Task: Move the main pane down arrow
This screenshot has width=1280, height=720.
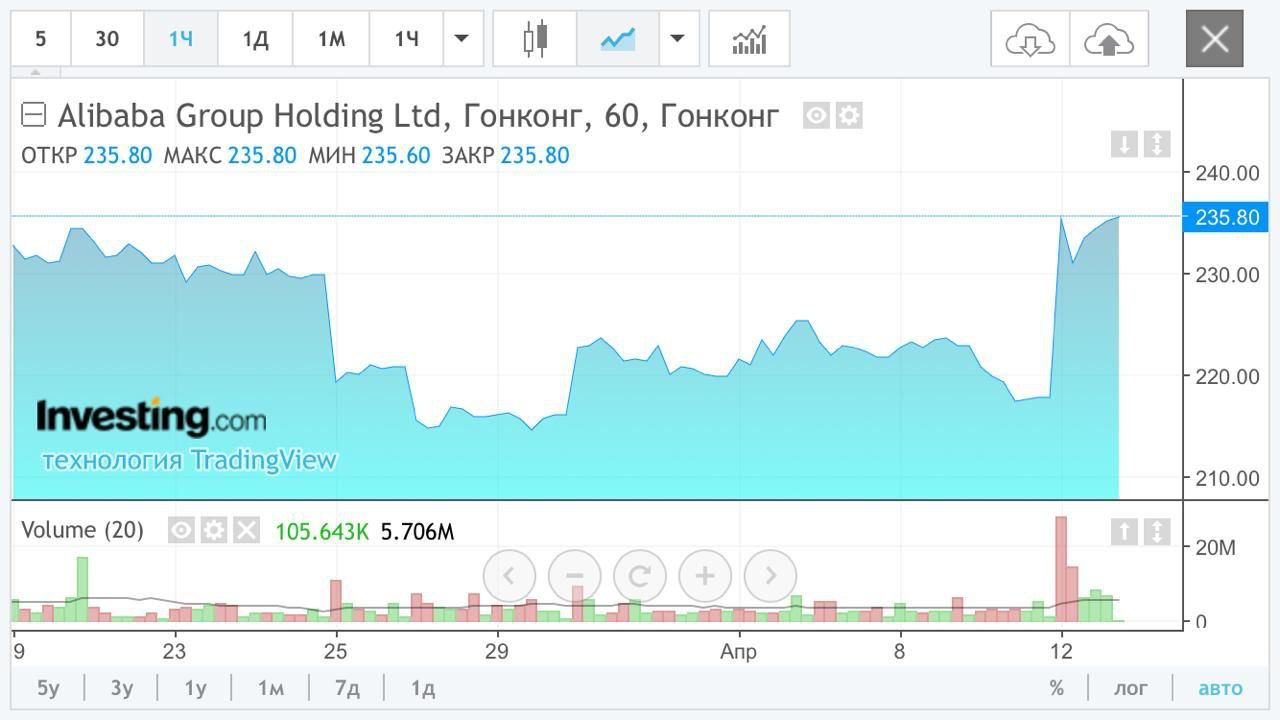Action: pyautogui.click(x=1124, y=144)
